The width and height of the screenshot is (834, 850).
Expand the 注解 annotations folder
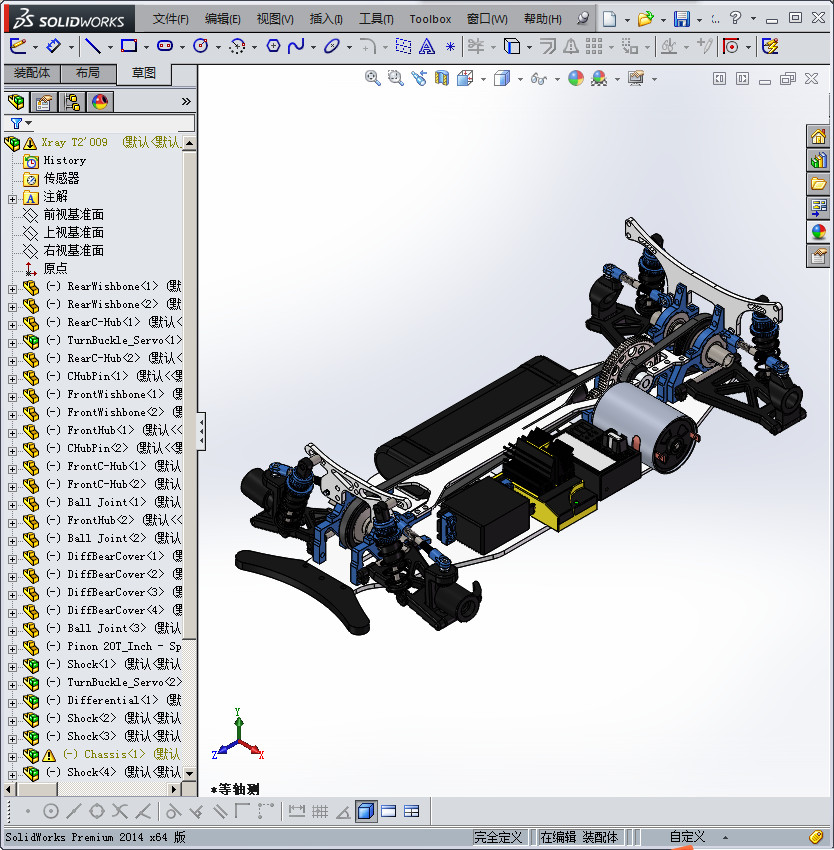(12, 199)
